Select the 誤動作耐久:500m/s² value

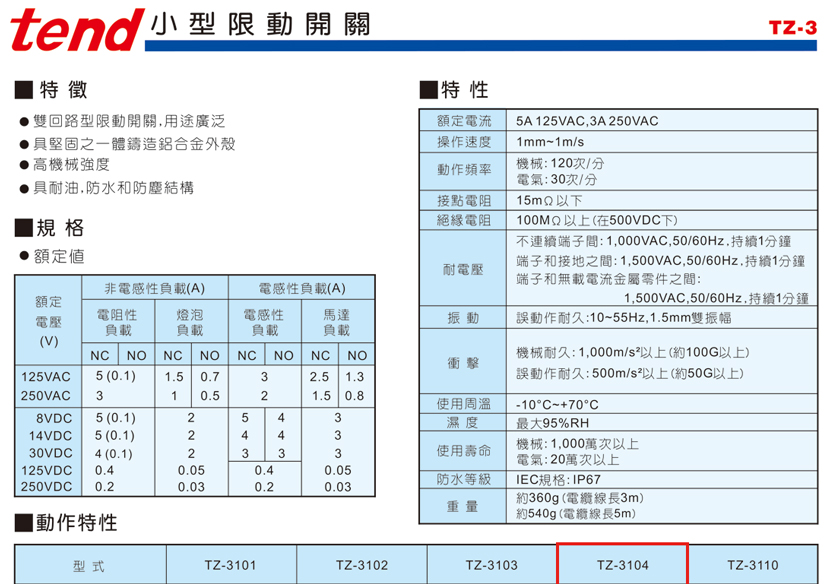630,373
